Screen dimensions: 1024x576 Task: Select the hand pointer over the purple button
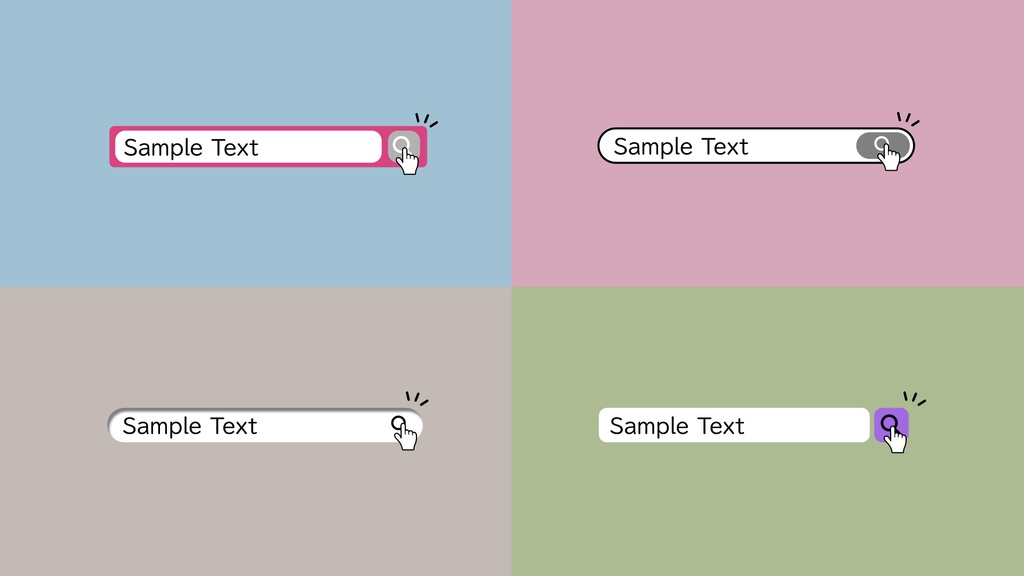pyautogui.click(x=896, y=439)
